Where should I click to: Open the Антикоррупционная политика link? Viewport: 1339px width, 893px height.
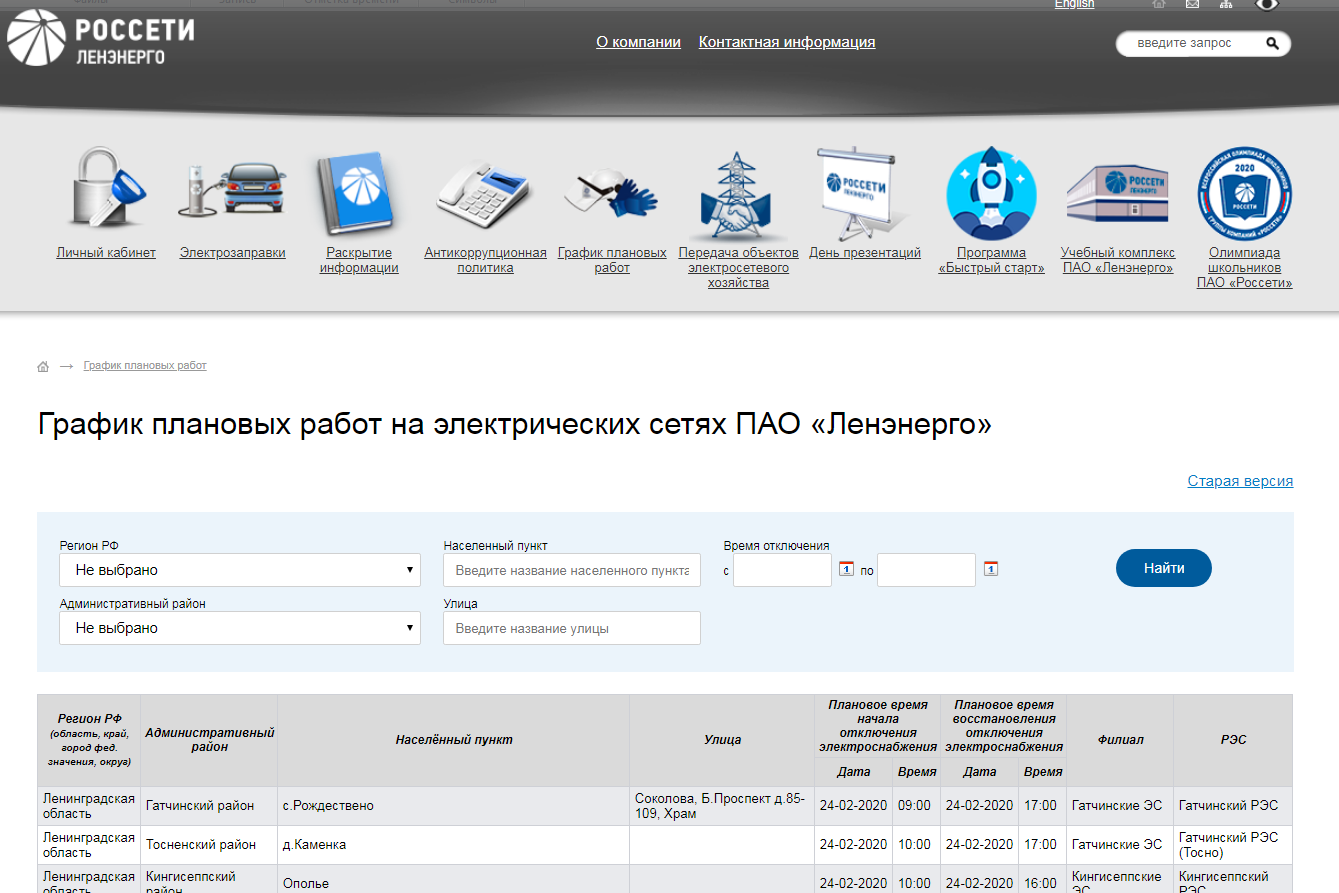click(x=485, y=260)
